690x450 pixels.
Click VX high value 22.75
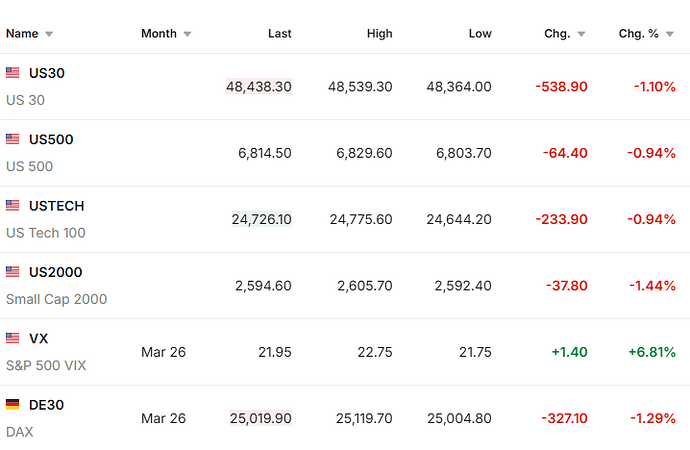375,352
